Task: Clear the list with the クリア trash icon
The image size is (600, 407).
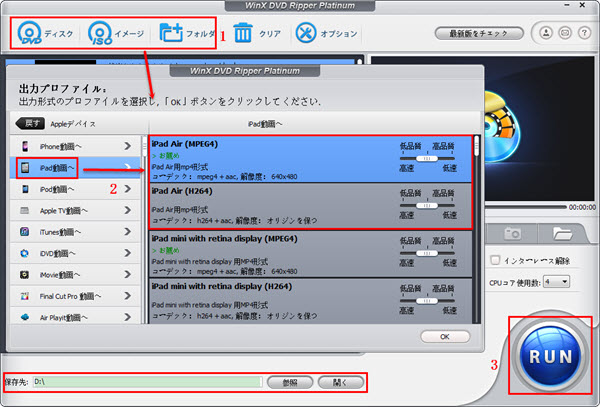Action: pos(243,33)
